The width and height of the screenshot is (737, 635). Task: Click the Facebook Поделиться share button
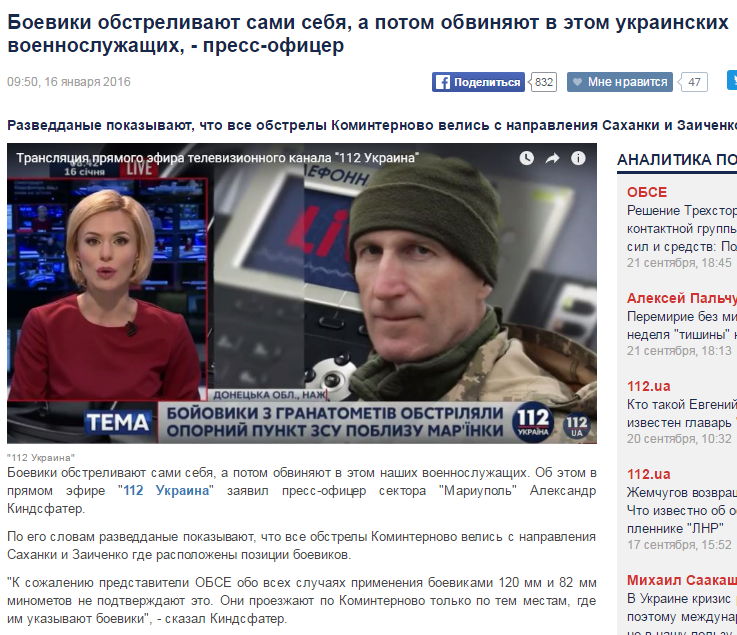tap(478, 82)
